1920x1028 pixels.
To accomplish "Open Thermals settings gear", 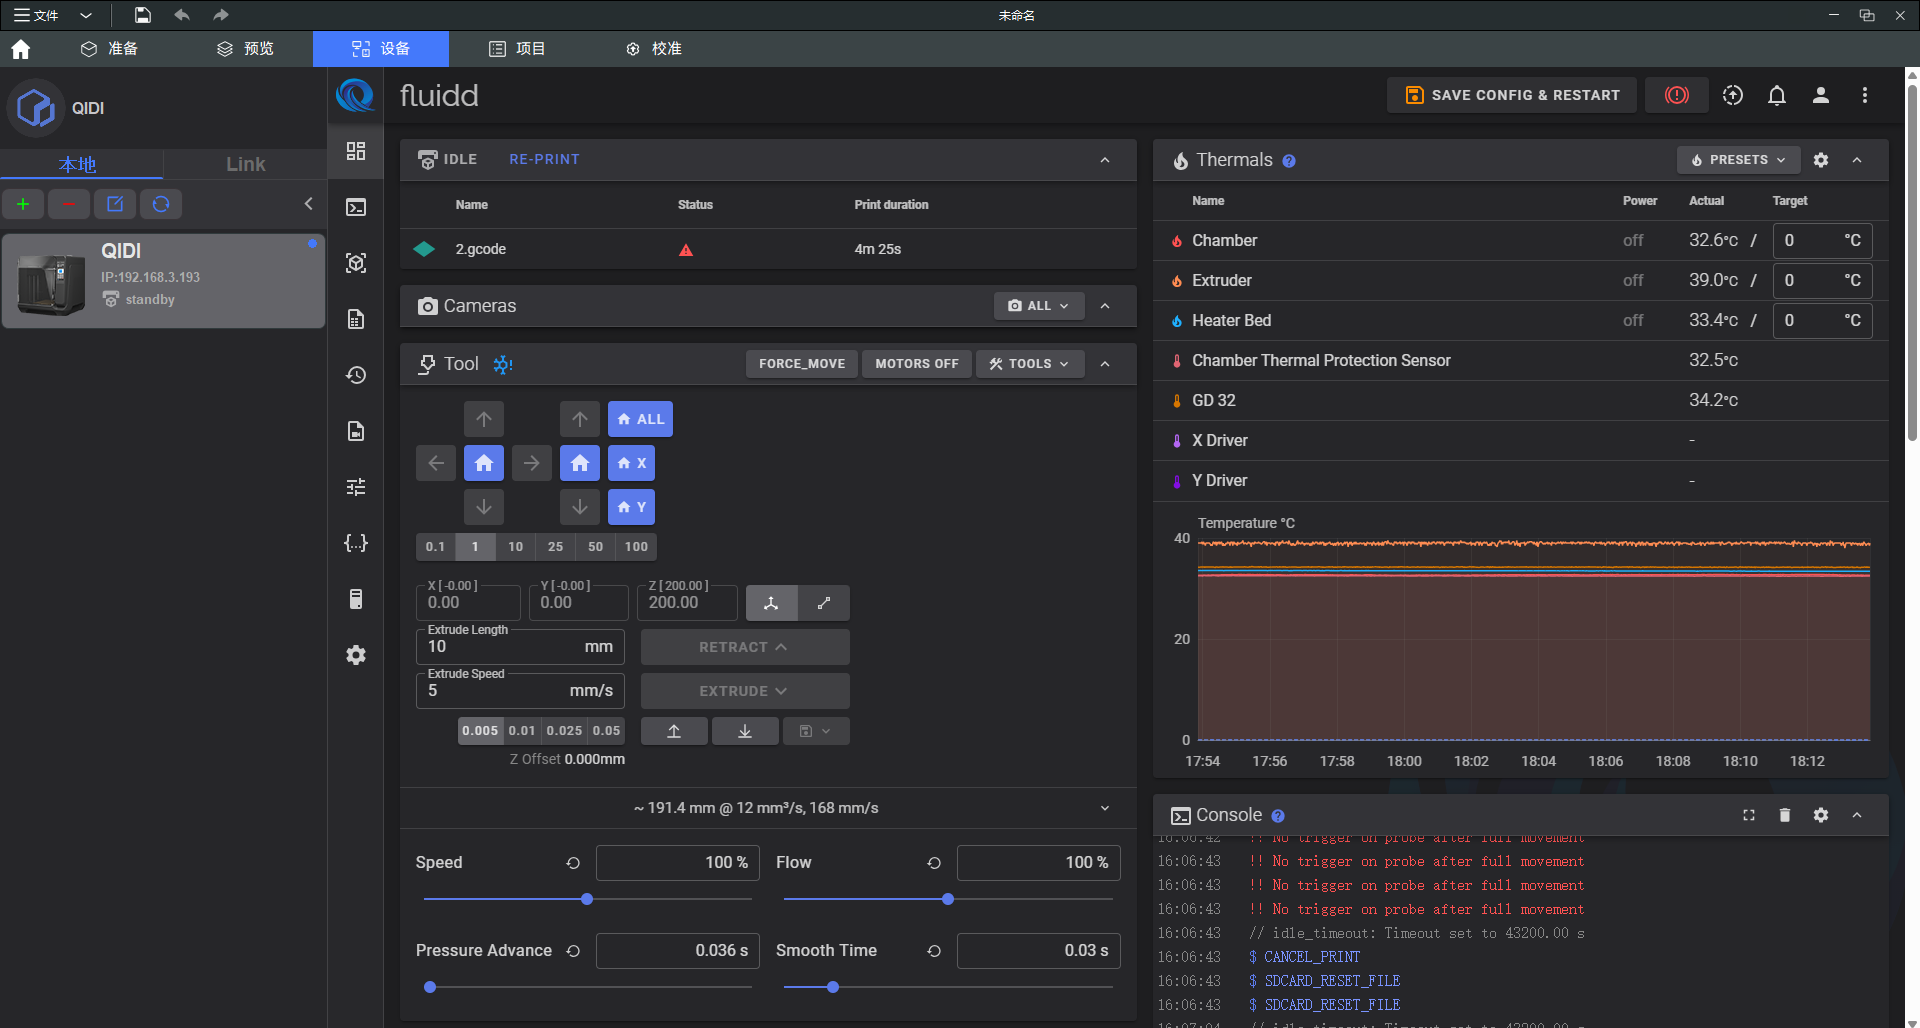I will [x=1820, y=160].
